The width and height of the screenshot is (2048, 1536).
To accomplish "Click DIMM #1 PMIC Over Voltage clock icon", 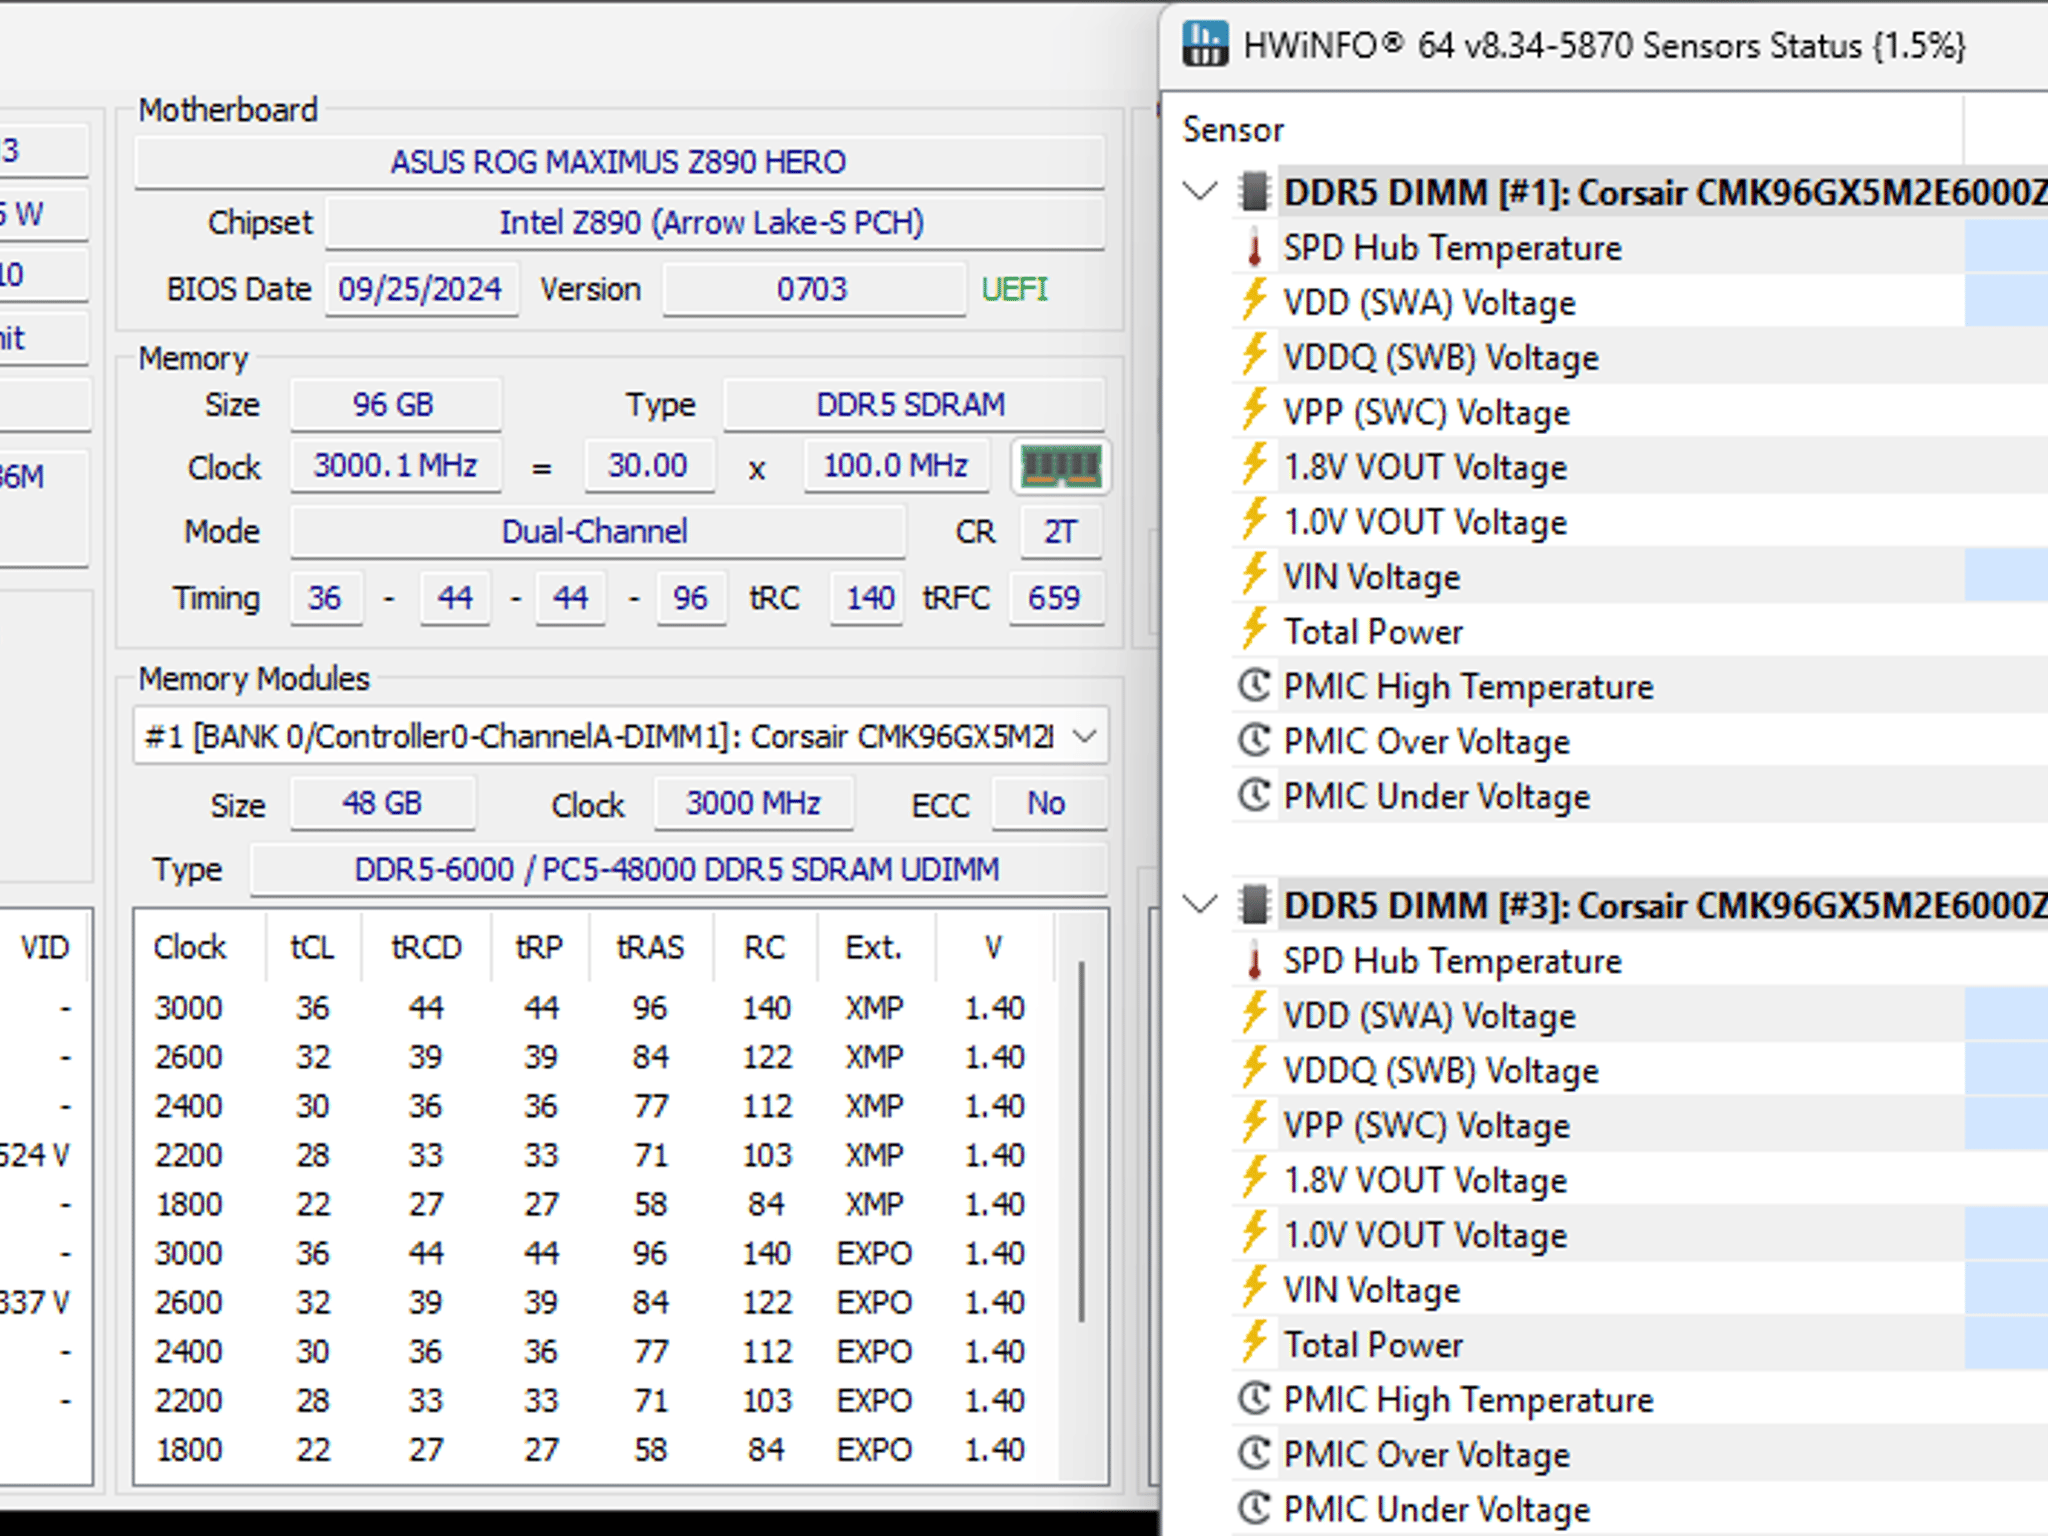I will pos(1254,741).
